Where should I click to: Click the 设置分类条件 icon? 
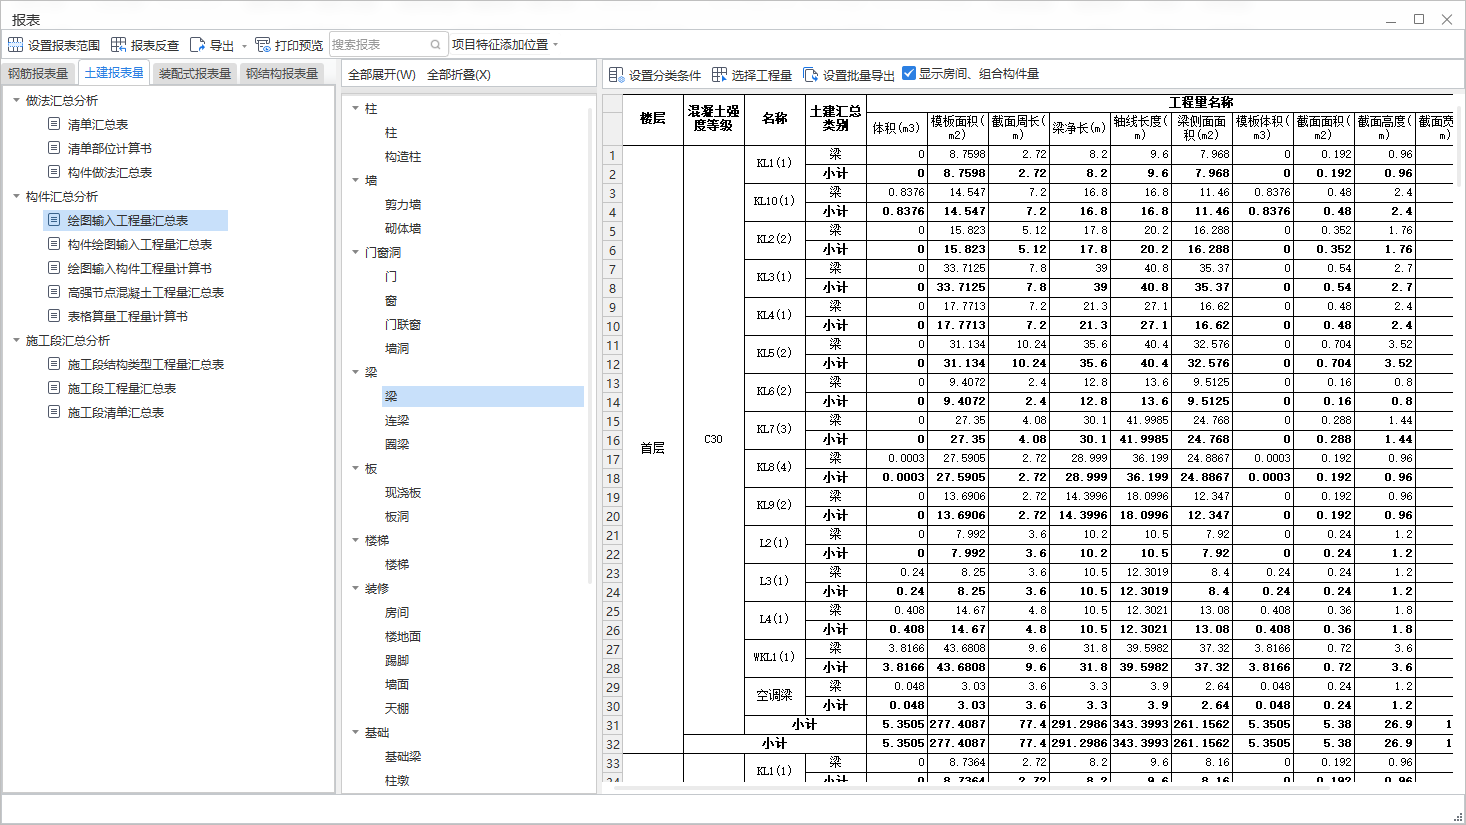tap(616, 75)
